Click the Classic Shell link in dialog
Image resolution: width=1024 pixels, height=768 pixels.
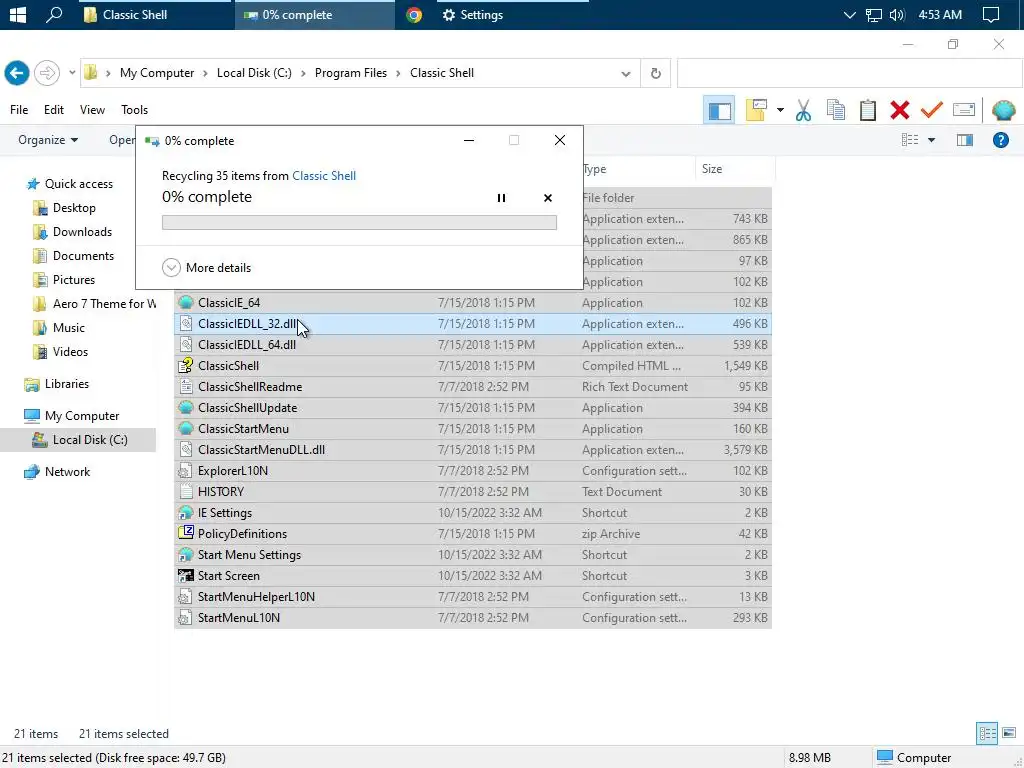click(x=324, y=176)
